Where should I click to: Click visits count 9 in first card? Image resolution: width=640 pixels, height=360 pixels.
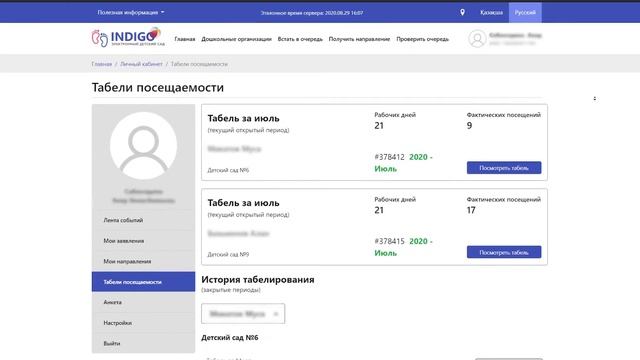point(469,126)
